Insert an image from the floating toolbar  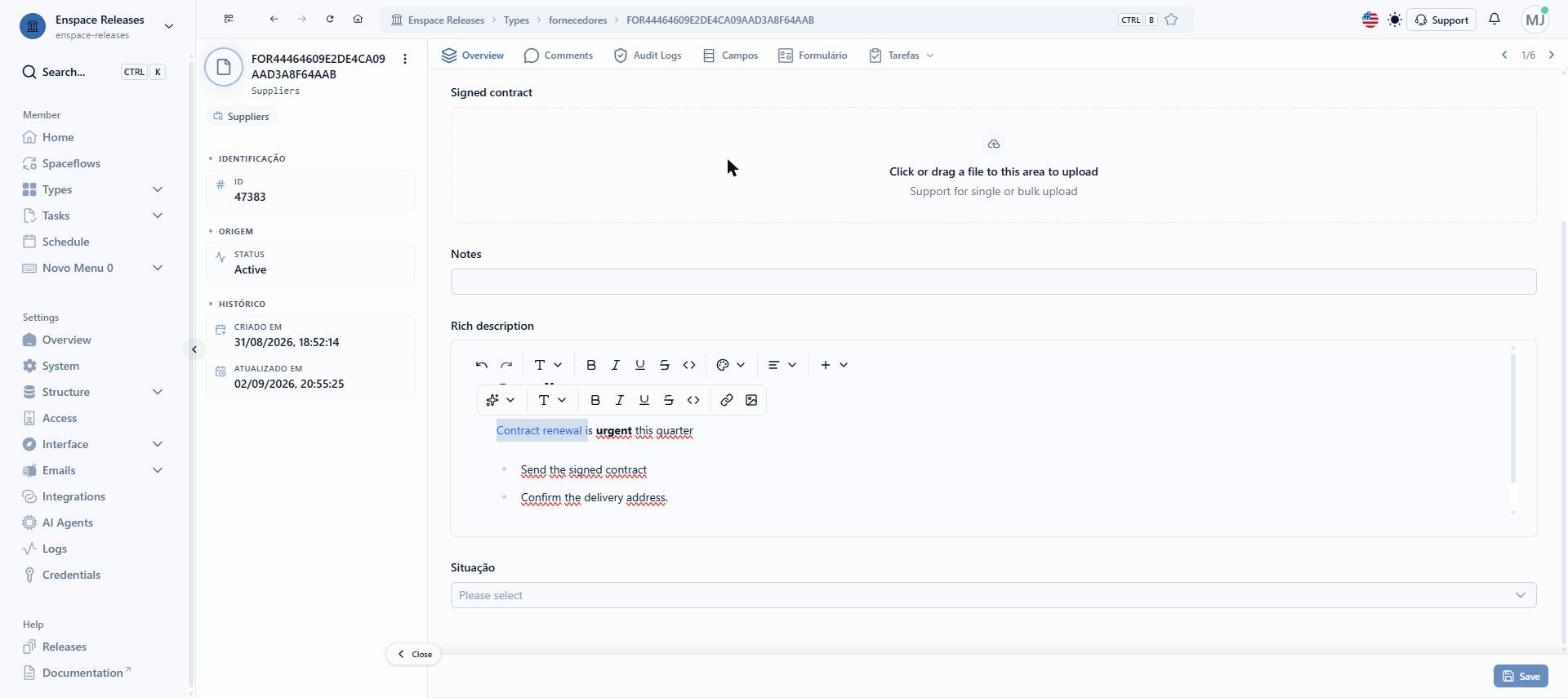click(751, 400)
